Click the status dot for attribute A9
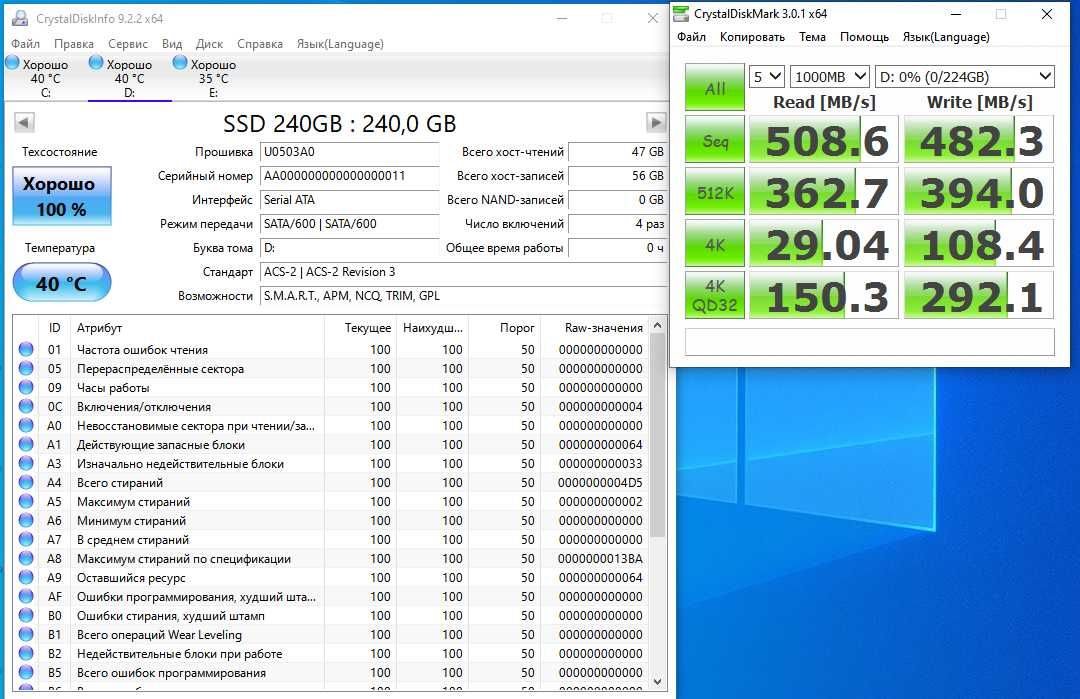The image size is (1080, 699). pyautogui.click(x=26, y=577)
